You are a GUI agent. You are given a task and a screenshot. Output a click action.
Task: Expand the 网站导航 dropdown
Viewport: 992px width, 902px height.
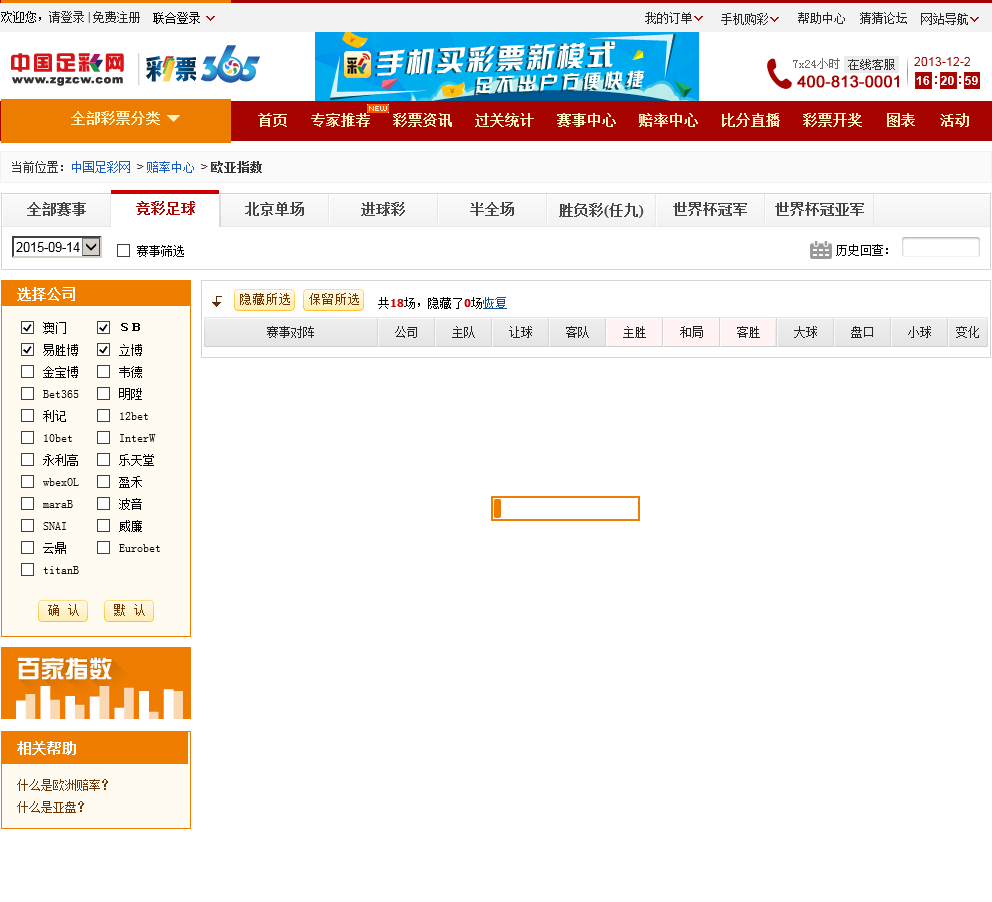pyautogui.click(x=950, y=19)
